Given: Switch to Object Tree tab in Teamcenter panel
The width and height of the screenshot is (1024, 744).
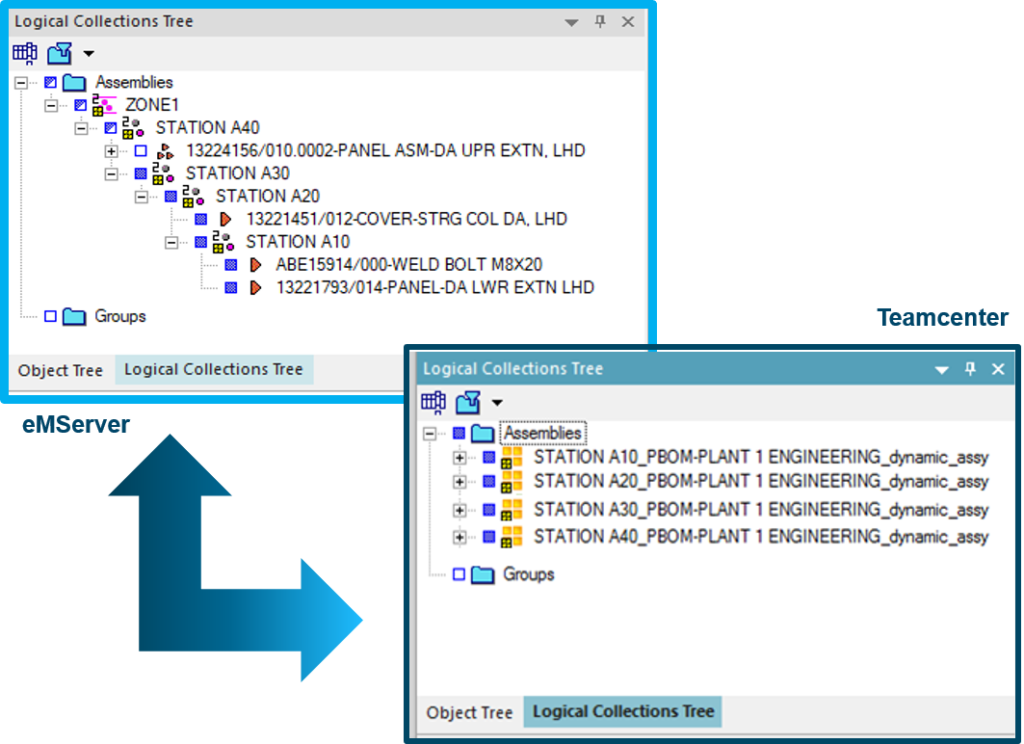Looking at the screenshot, I should click(469, 713).
